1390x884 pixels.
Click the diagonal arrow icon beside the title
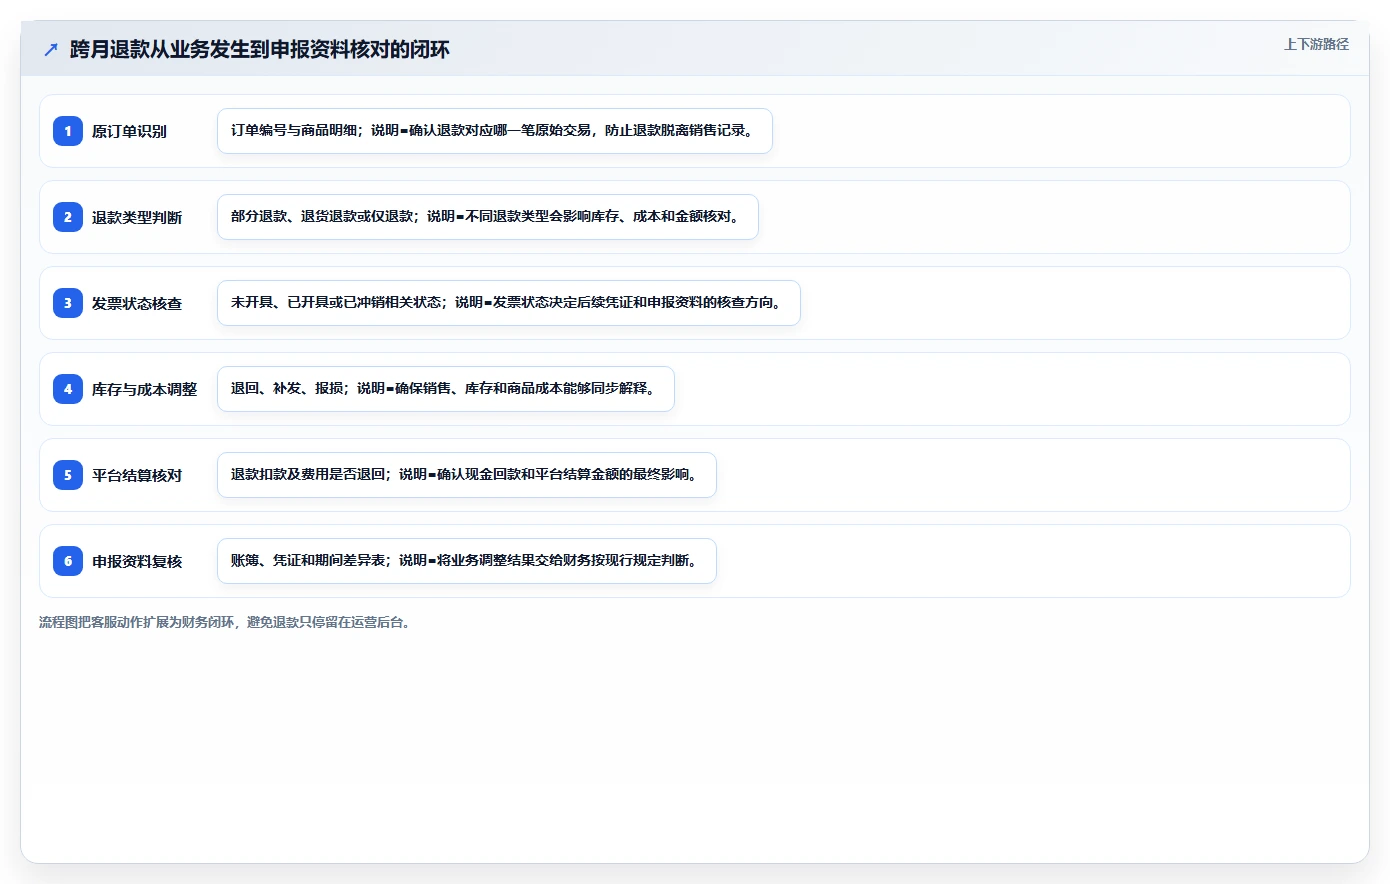(51, 49)
